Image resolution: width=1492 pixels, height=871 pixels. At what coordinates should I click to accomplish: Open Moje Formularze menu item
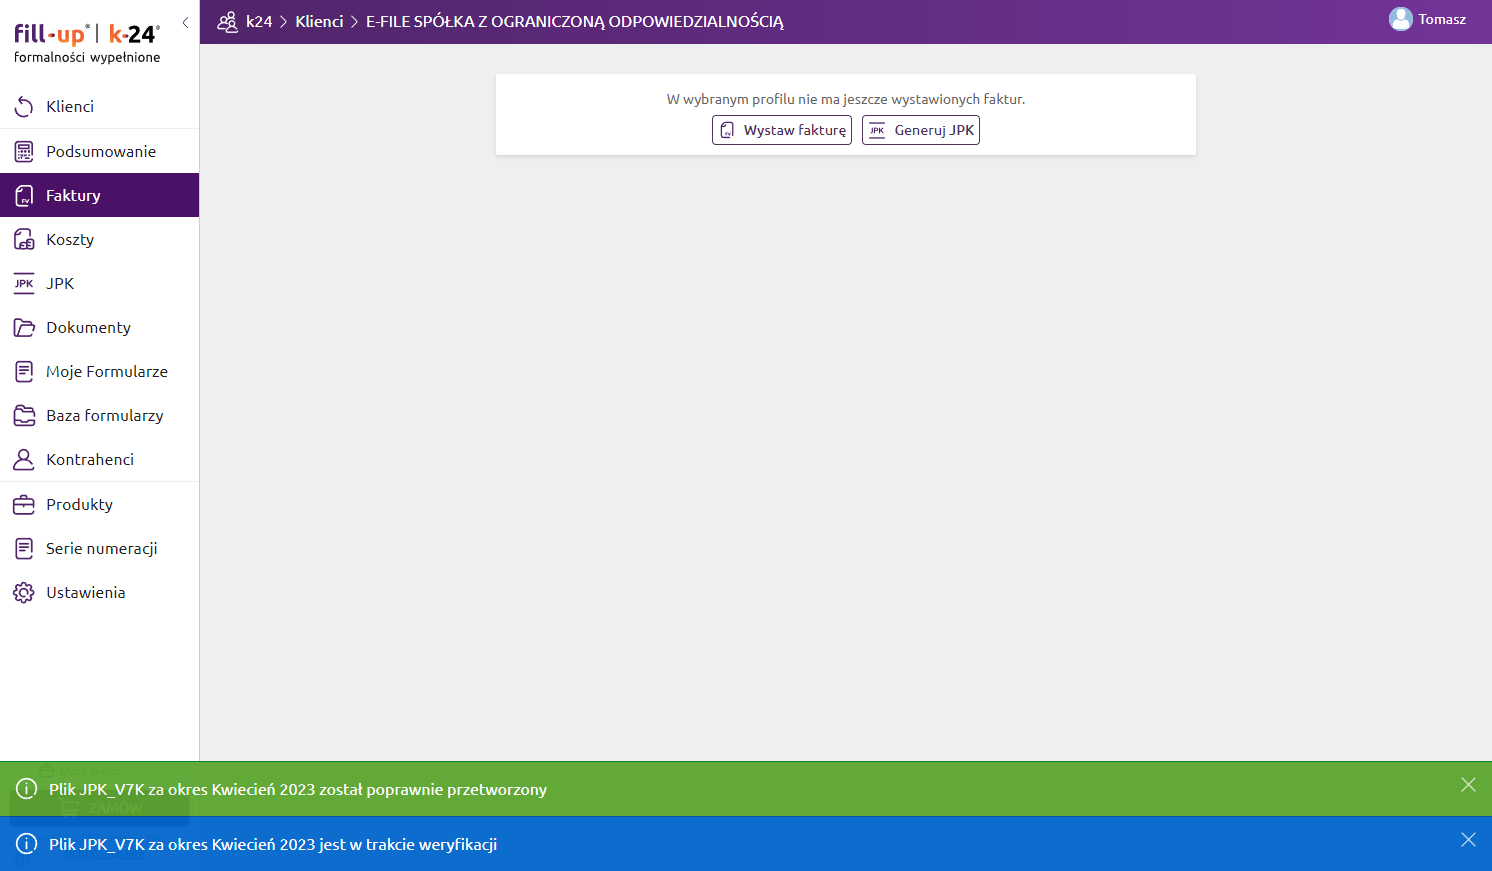point(106,372)
